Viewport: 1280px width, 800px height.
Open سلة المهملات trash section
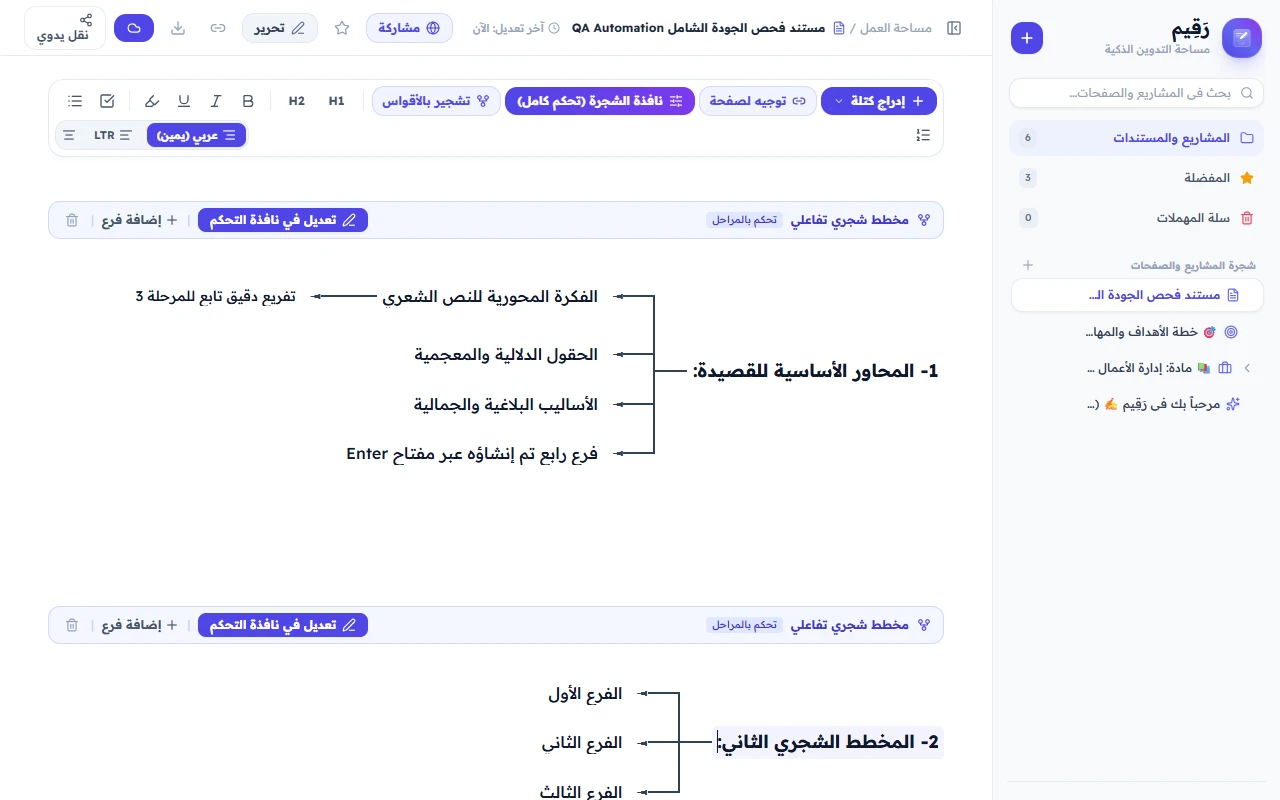[x=1136, y=218]
